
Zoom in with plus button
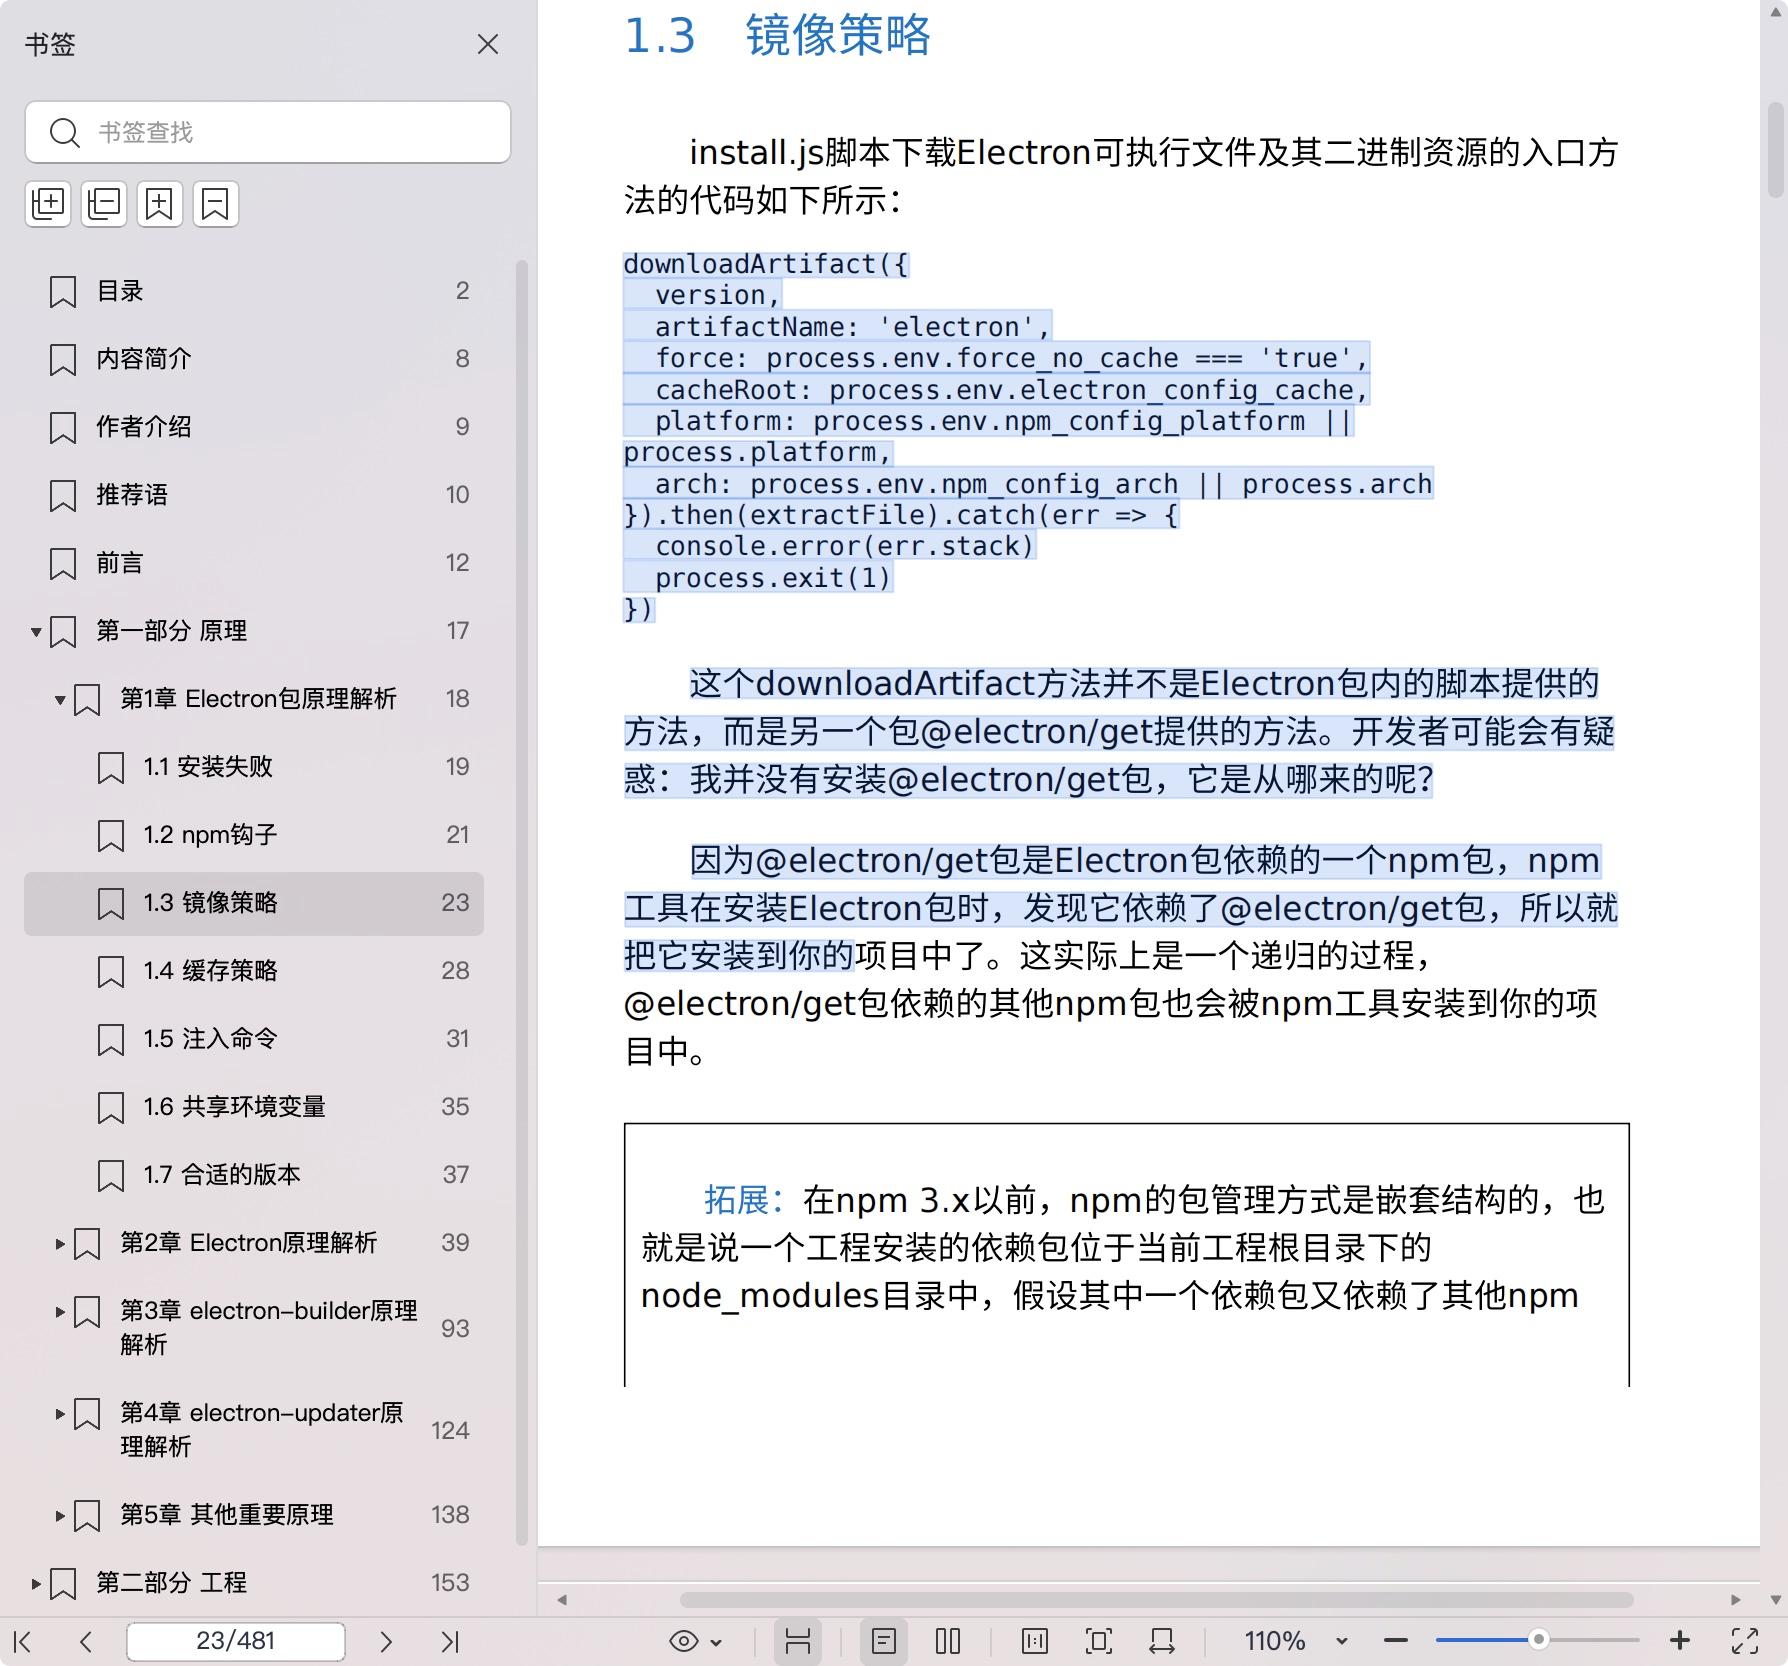point(1680,1641)
